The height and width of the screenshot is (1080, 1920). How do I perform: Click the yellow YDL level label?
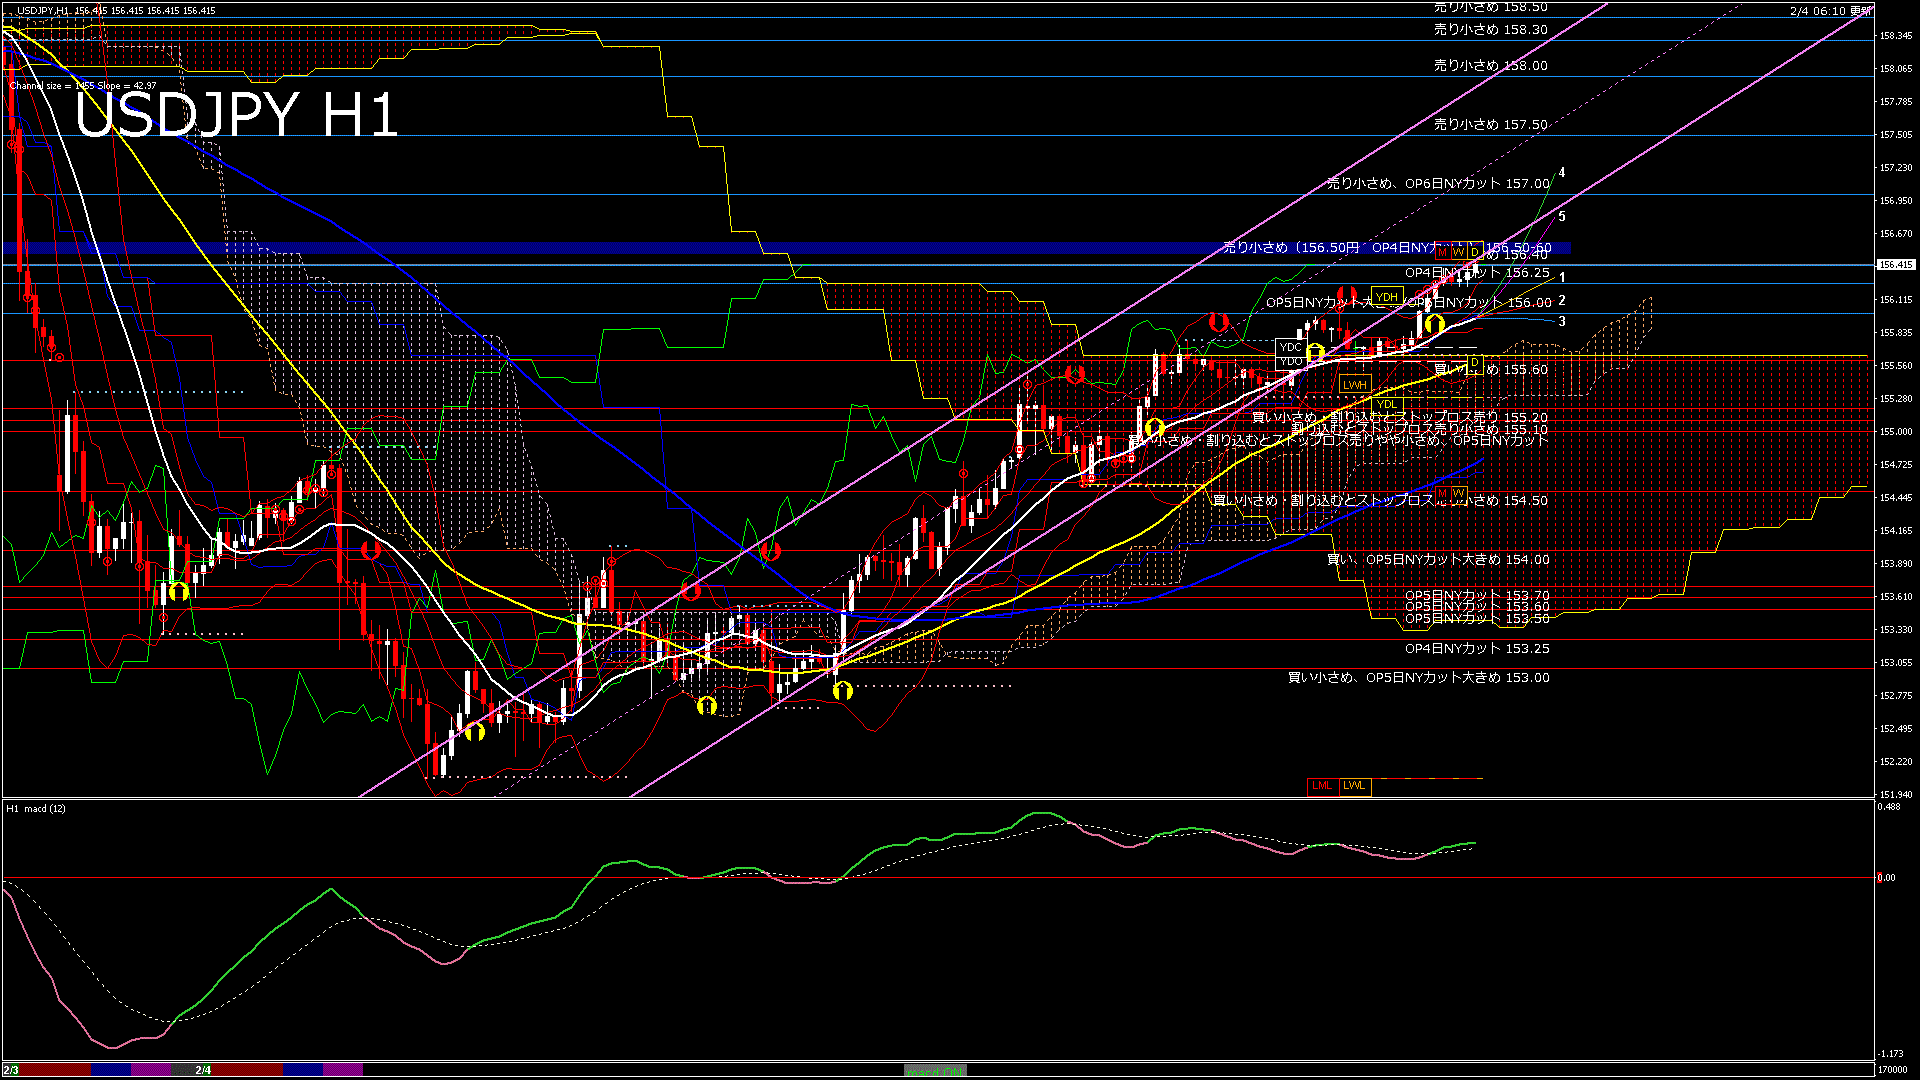[x=1385, y=404]
